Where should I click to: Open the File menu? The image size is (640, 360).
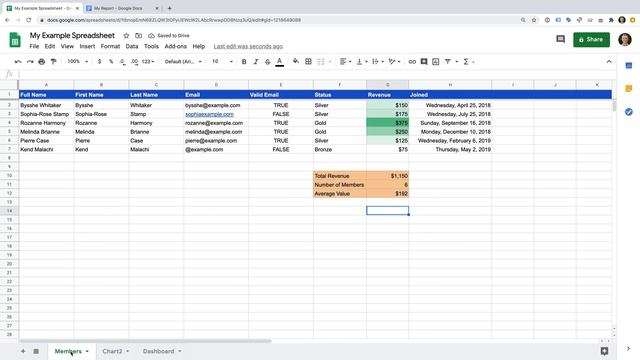(x=34, y=47)
